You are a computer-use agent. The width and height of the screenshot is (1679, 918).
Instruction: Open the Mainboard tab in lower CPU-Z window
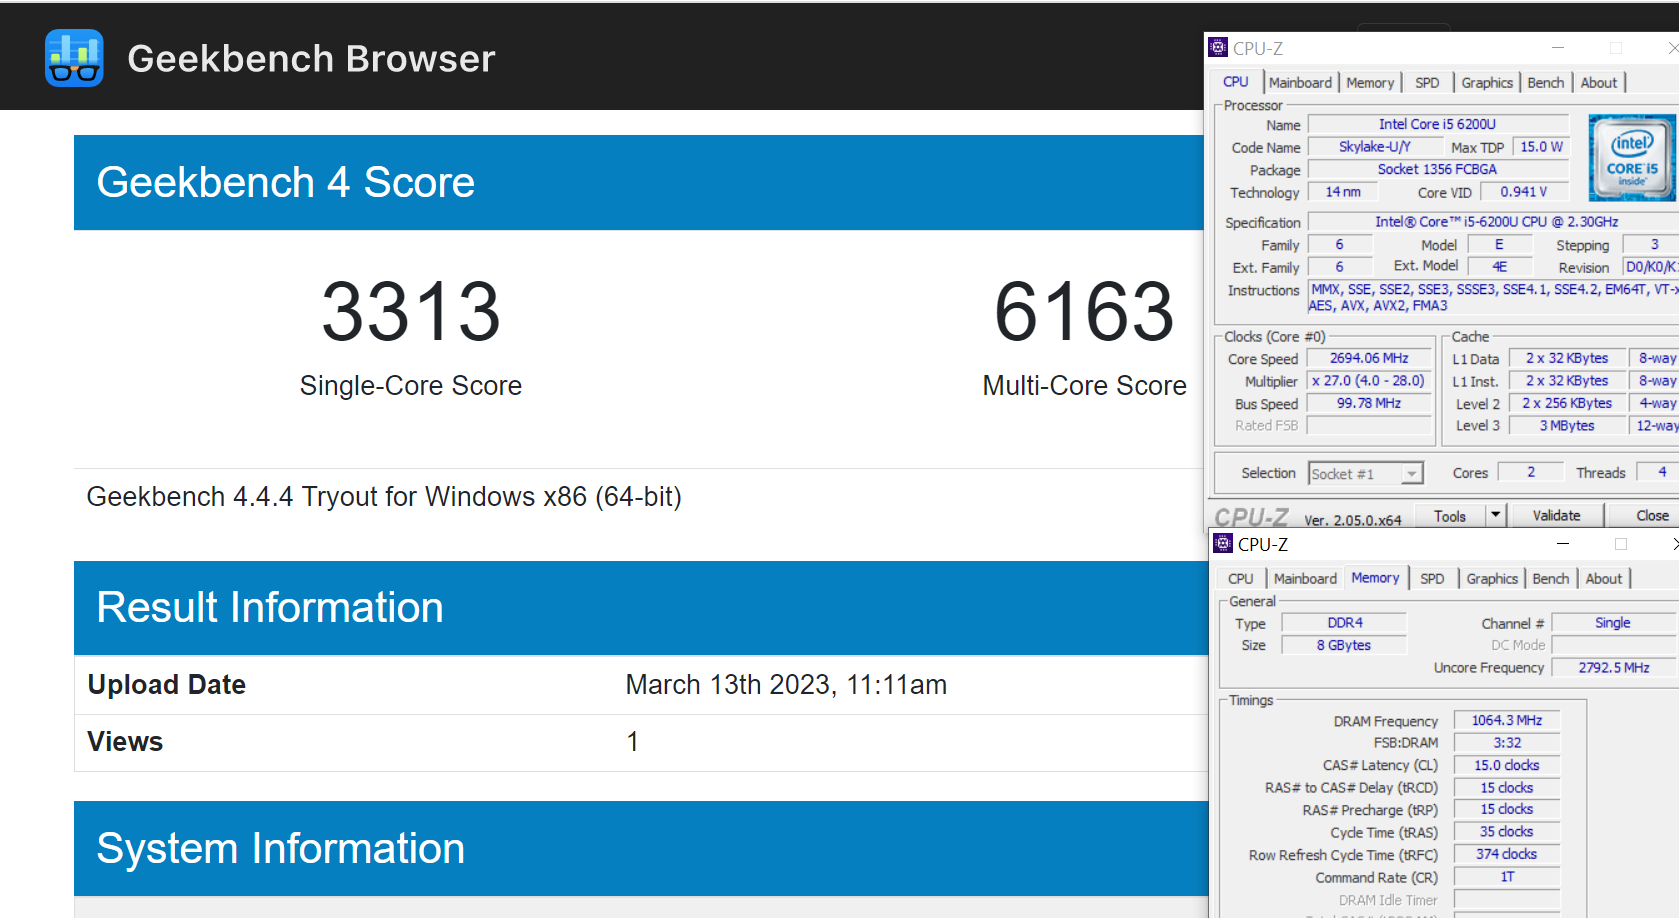1305,579
